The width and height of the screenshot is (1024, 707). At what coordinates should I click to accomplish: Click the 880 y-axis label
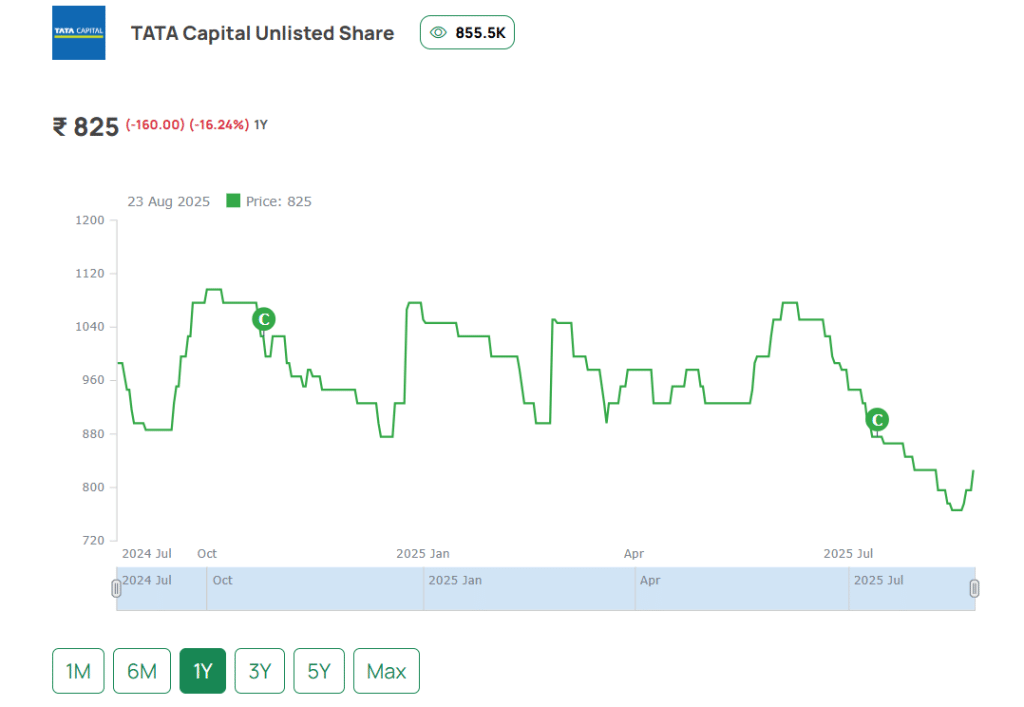pos(93,433)
